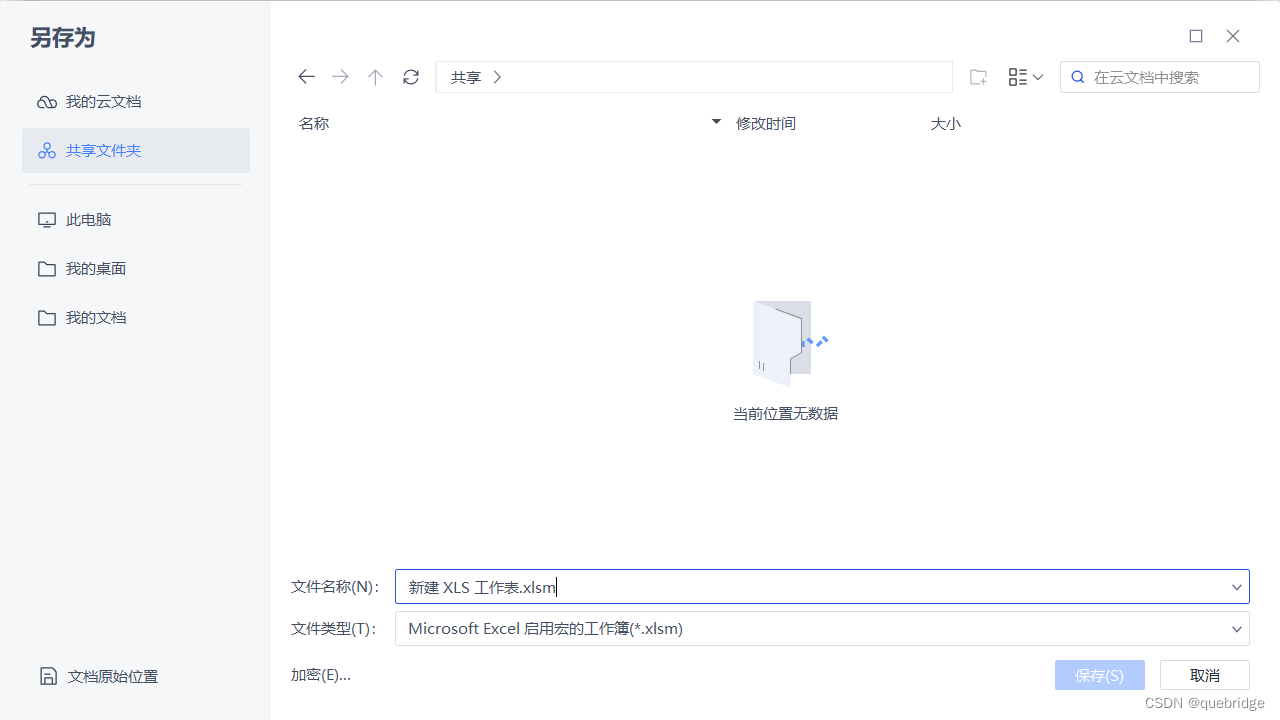Image resolution: width=1280 pixels, height=720 pixels.
Task: Cancel the save dialog with 取消
Action: click(x=1204, y=674)
